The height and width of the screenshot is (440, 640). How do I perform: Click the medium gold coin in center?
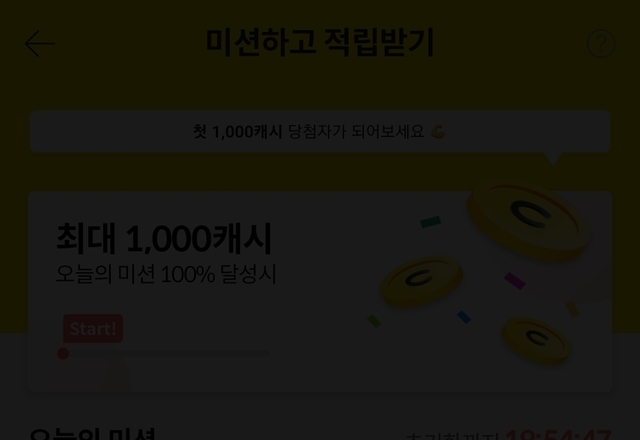[422, 282]
